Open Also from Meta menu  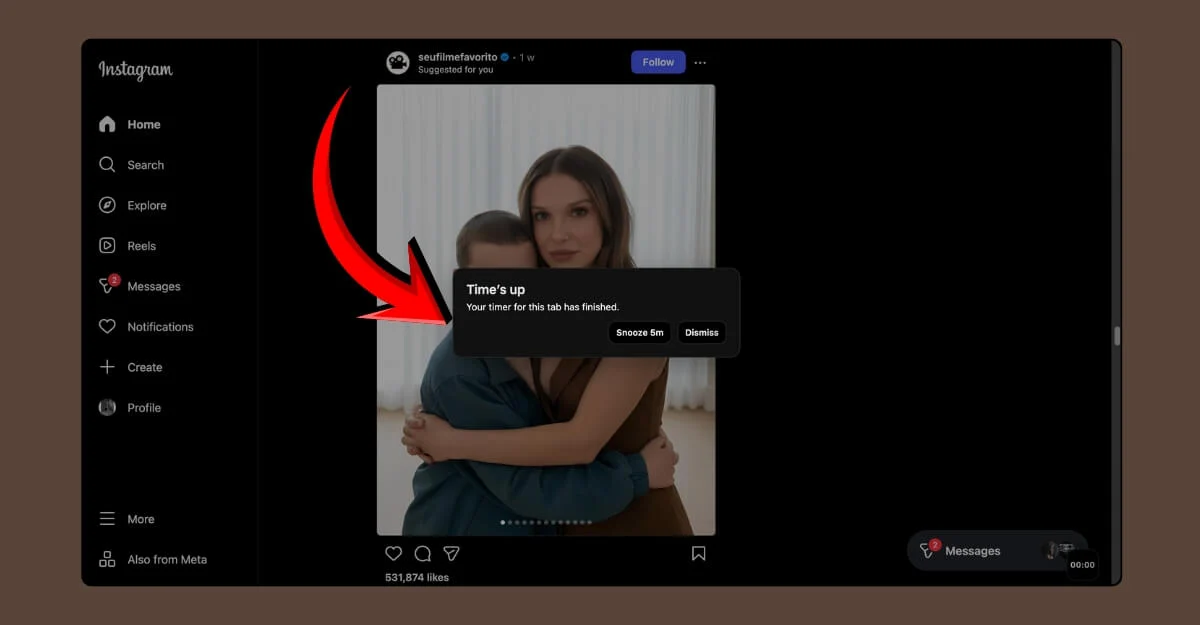[x=166, y=559]
